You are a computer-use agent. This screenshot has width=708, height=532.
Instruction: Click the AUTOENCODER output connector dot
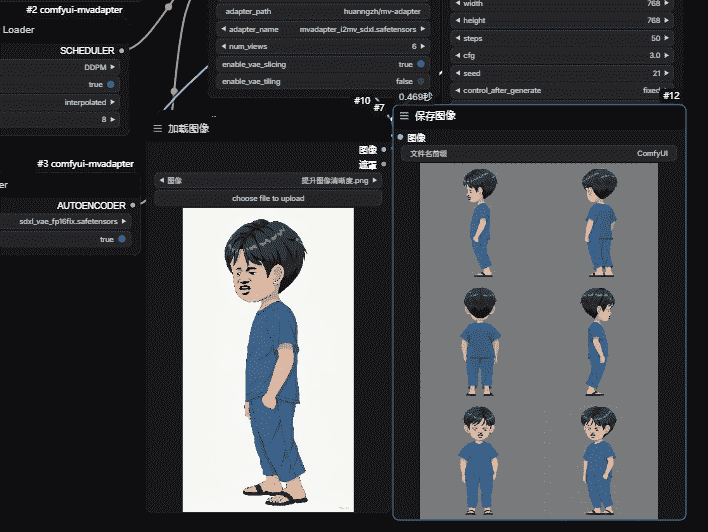tap(133, 205)
